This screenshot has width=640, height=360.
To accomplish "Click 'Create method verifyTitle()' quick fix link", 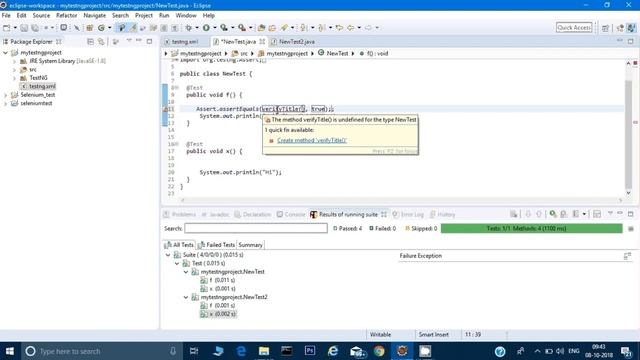I will (x=311, y=140).
